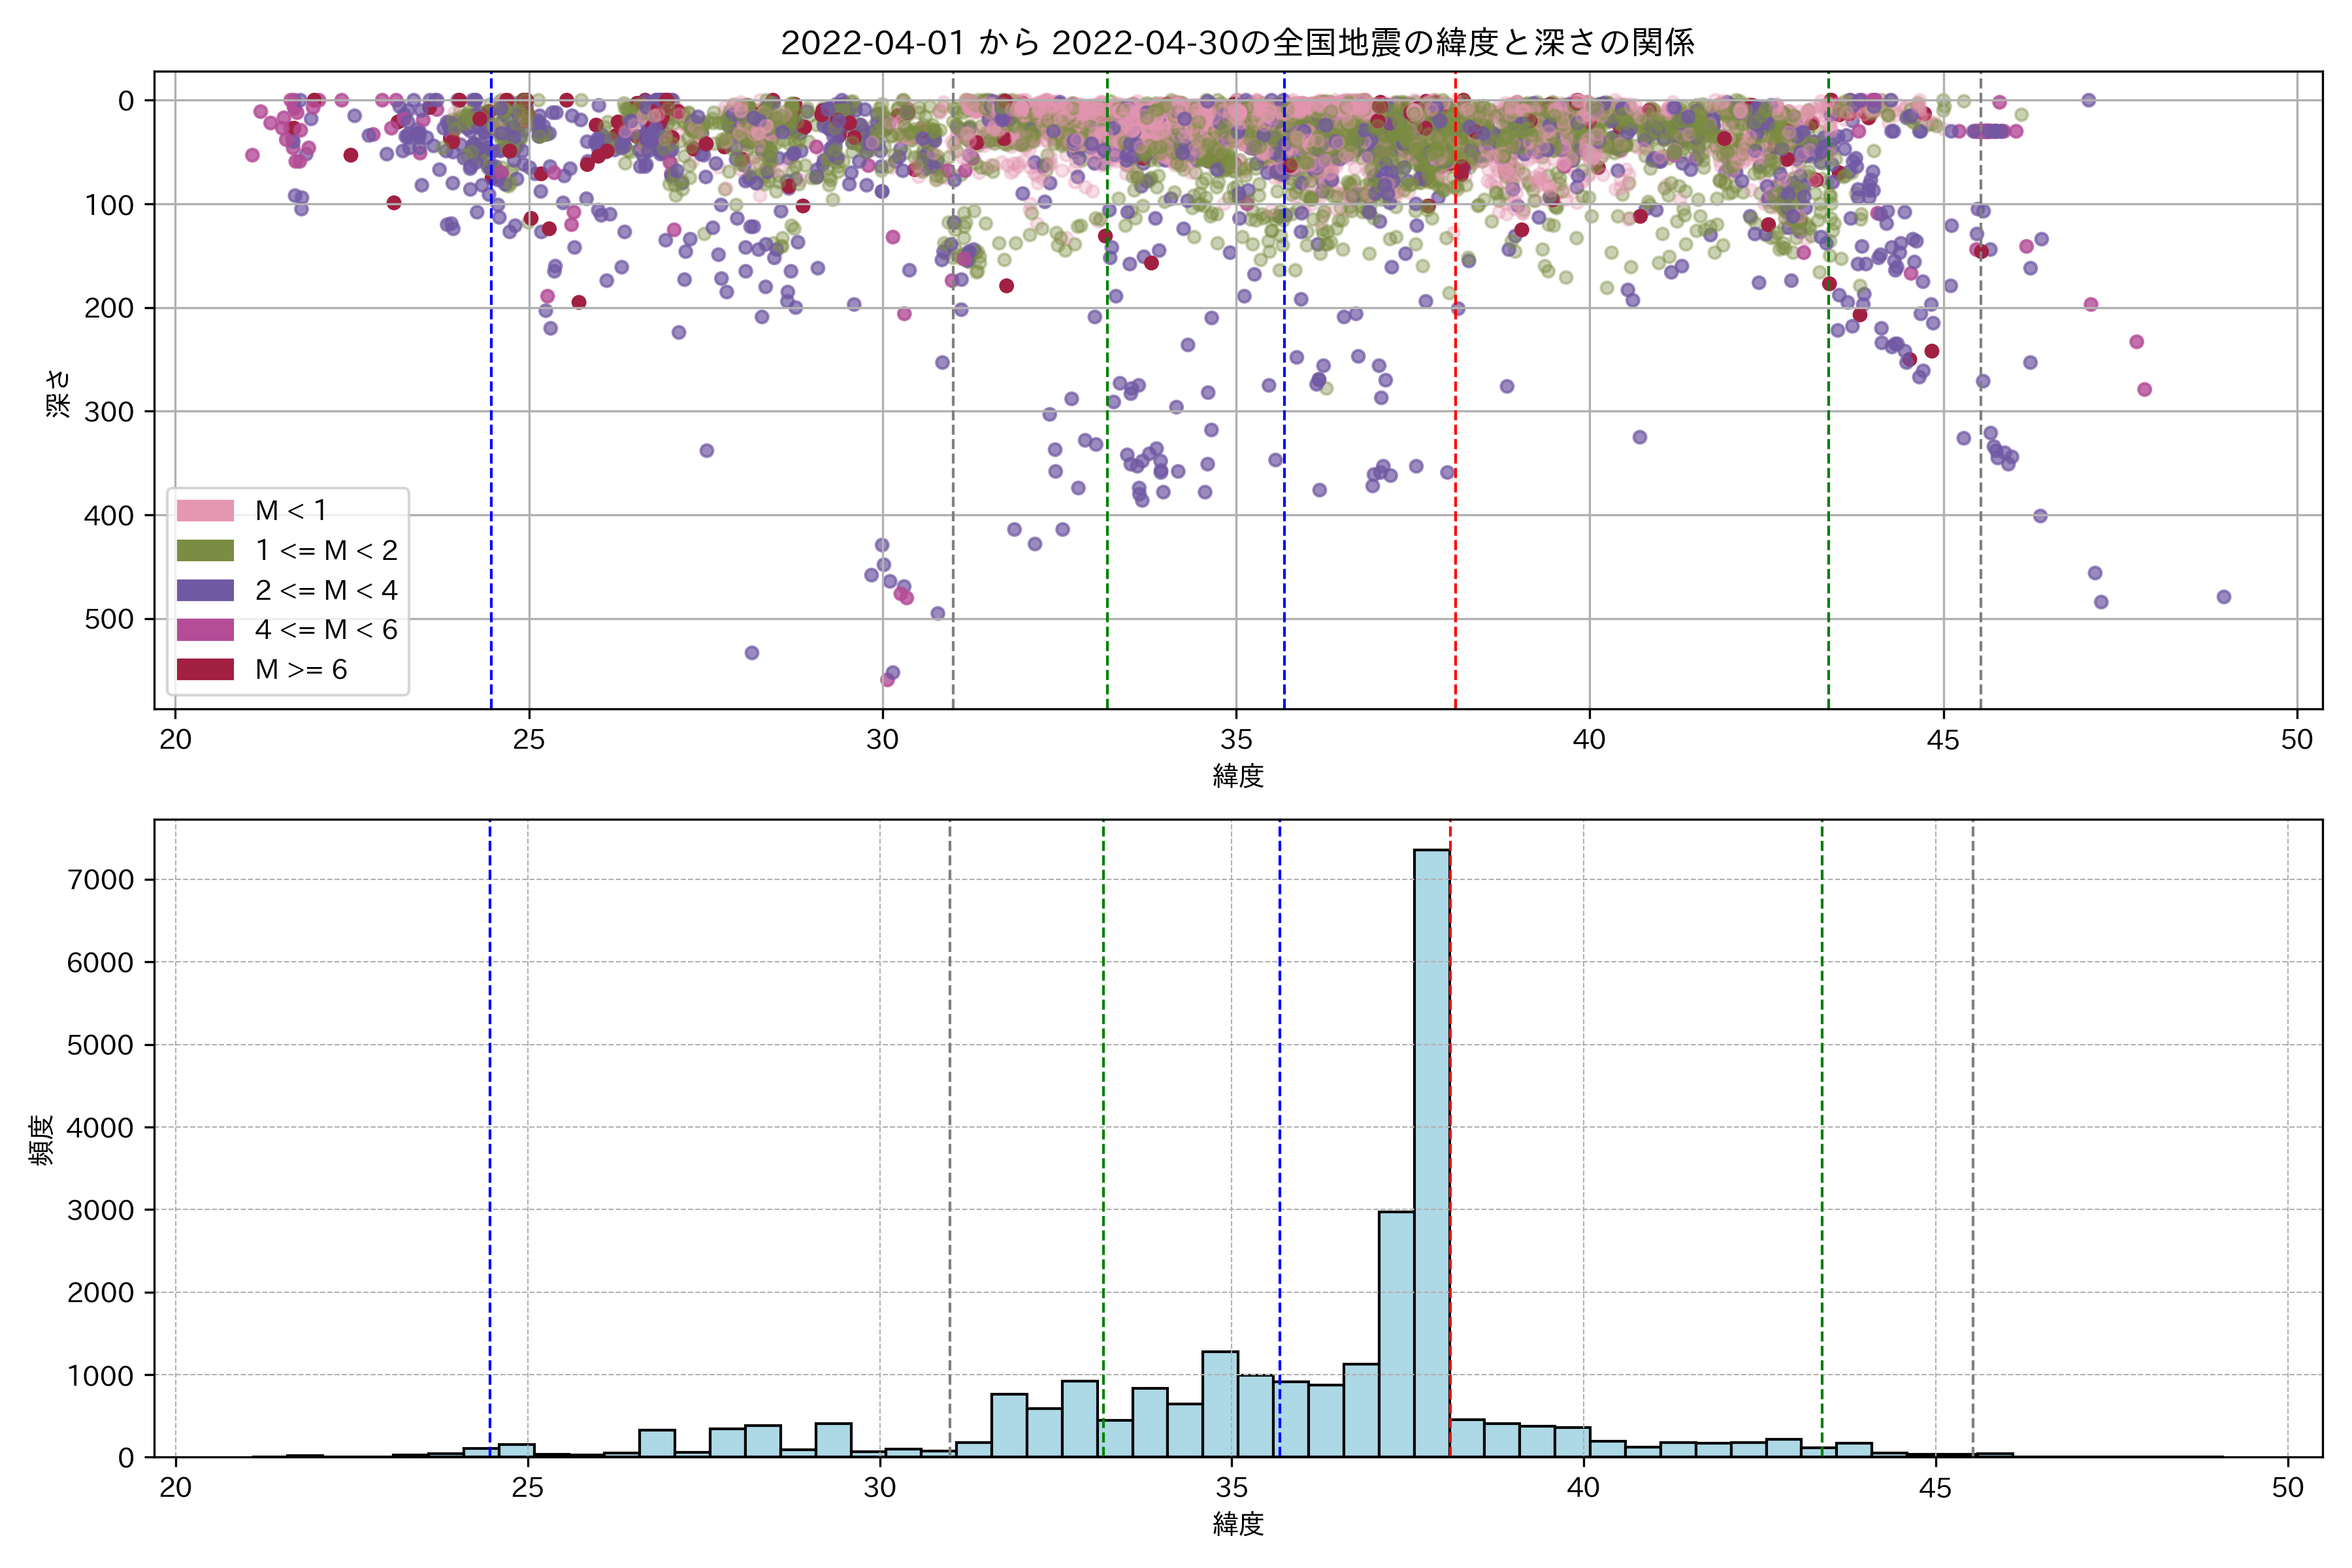Click the dark red M >= 6 swatch
2352x1568 pixels.
[205, 669]
